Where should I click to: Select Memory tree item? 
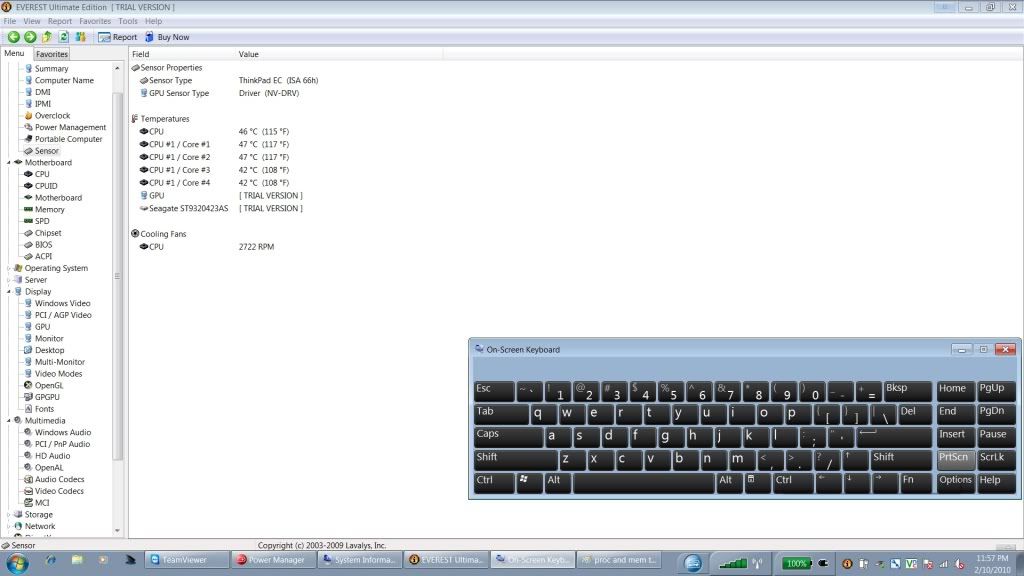tap(50, 210)
